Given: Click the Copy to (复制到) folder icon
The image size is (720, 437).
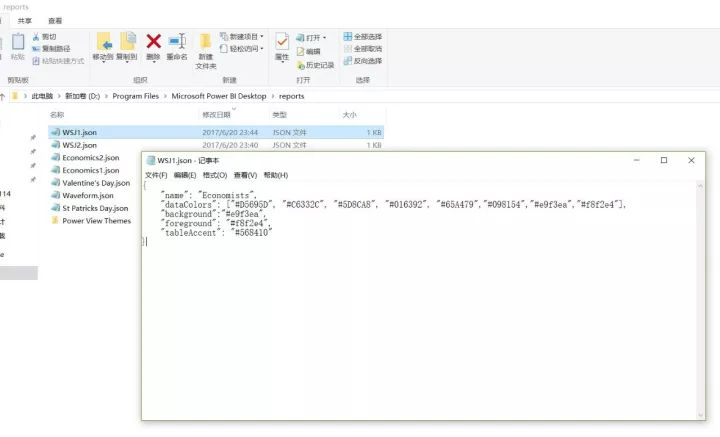Looking at the screenshot, I should pyautogui.click(x=128, y=42).
